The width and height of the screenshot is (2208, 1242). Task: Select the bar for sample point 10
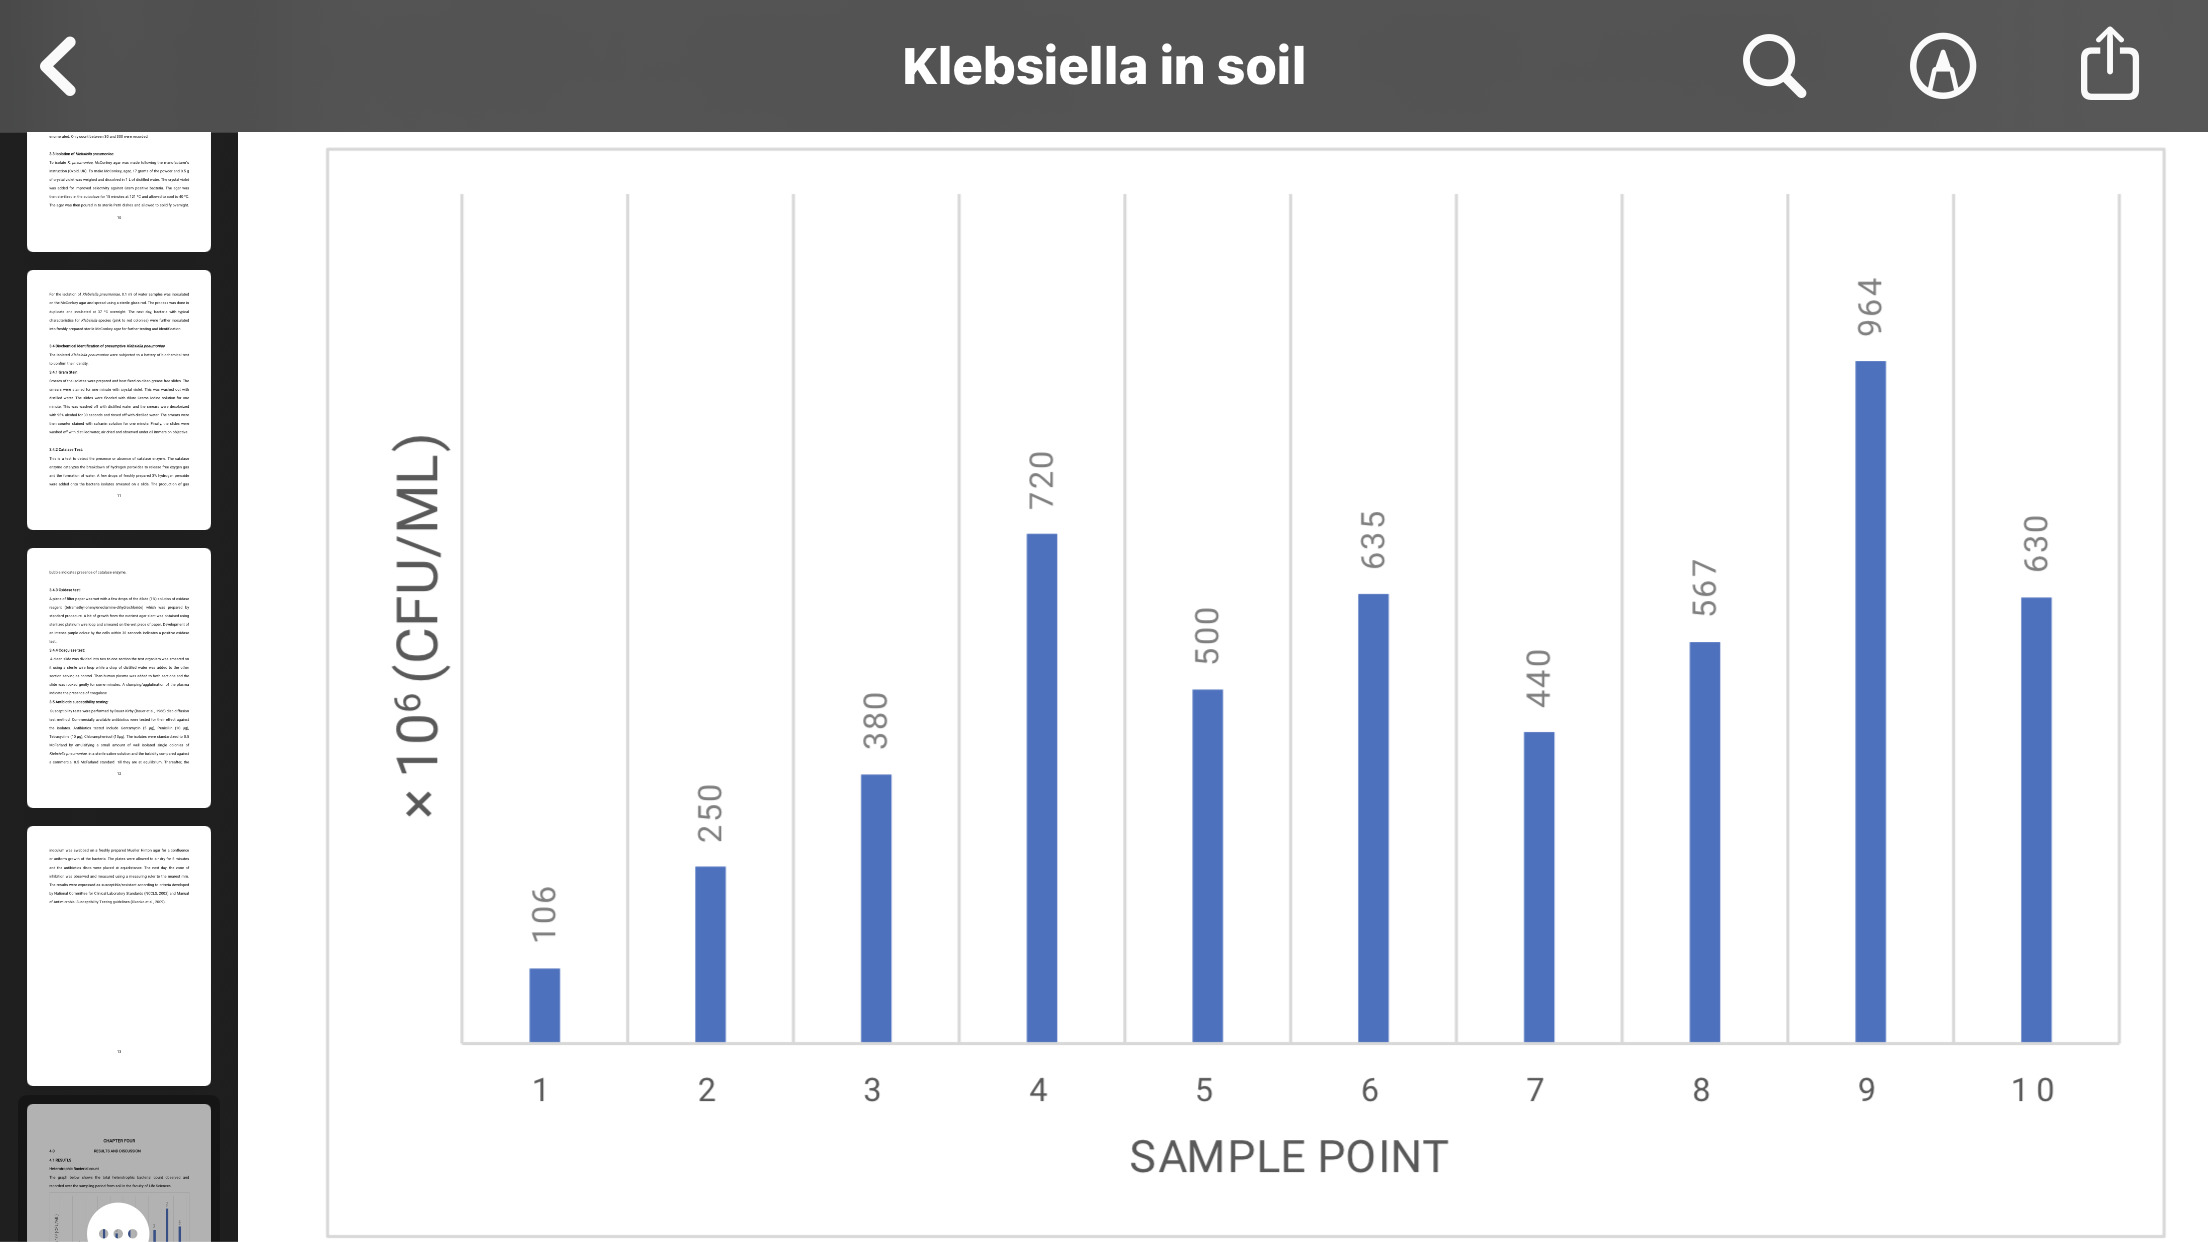click(2036, 819)
